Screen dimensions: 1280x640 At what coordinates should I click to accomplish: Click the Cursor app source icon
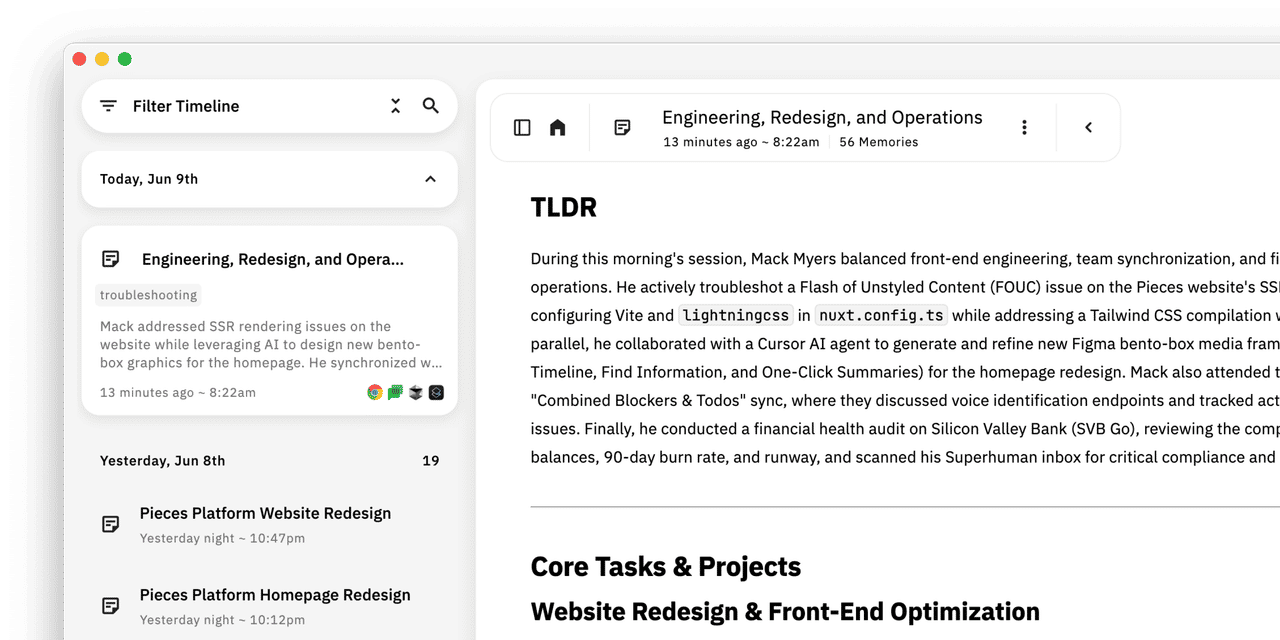[416, 393]
